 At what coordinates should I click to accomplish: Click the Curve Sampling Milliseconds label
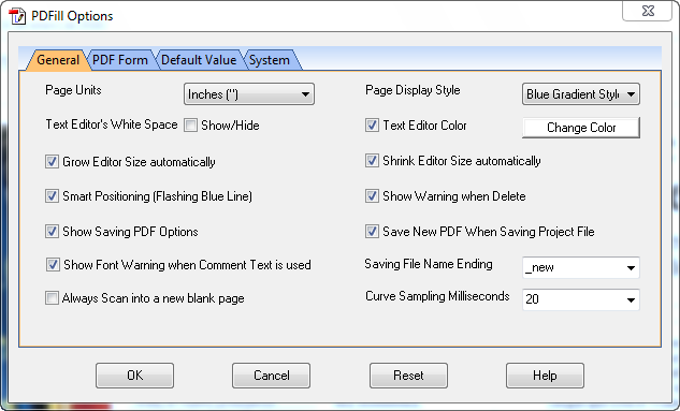[438, 296]
